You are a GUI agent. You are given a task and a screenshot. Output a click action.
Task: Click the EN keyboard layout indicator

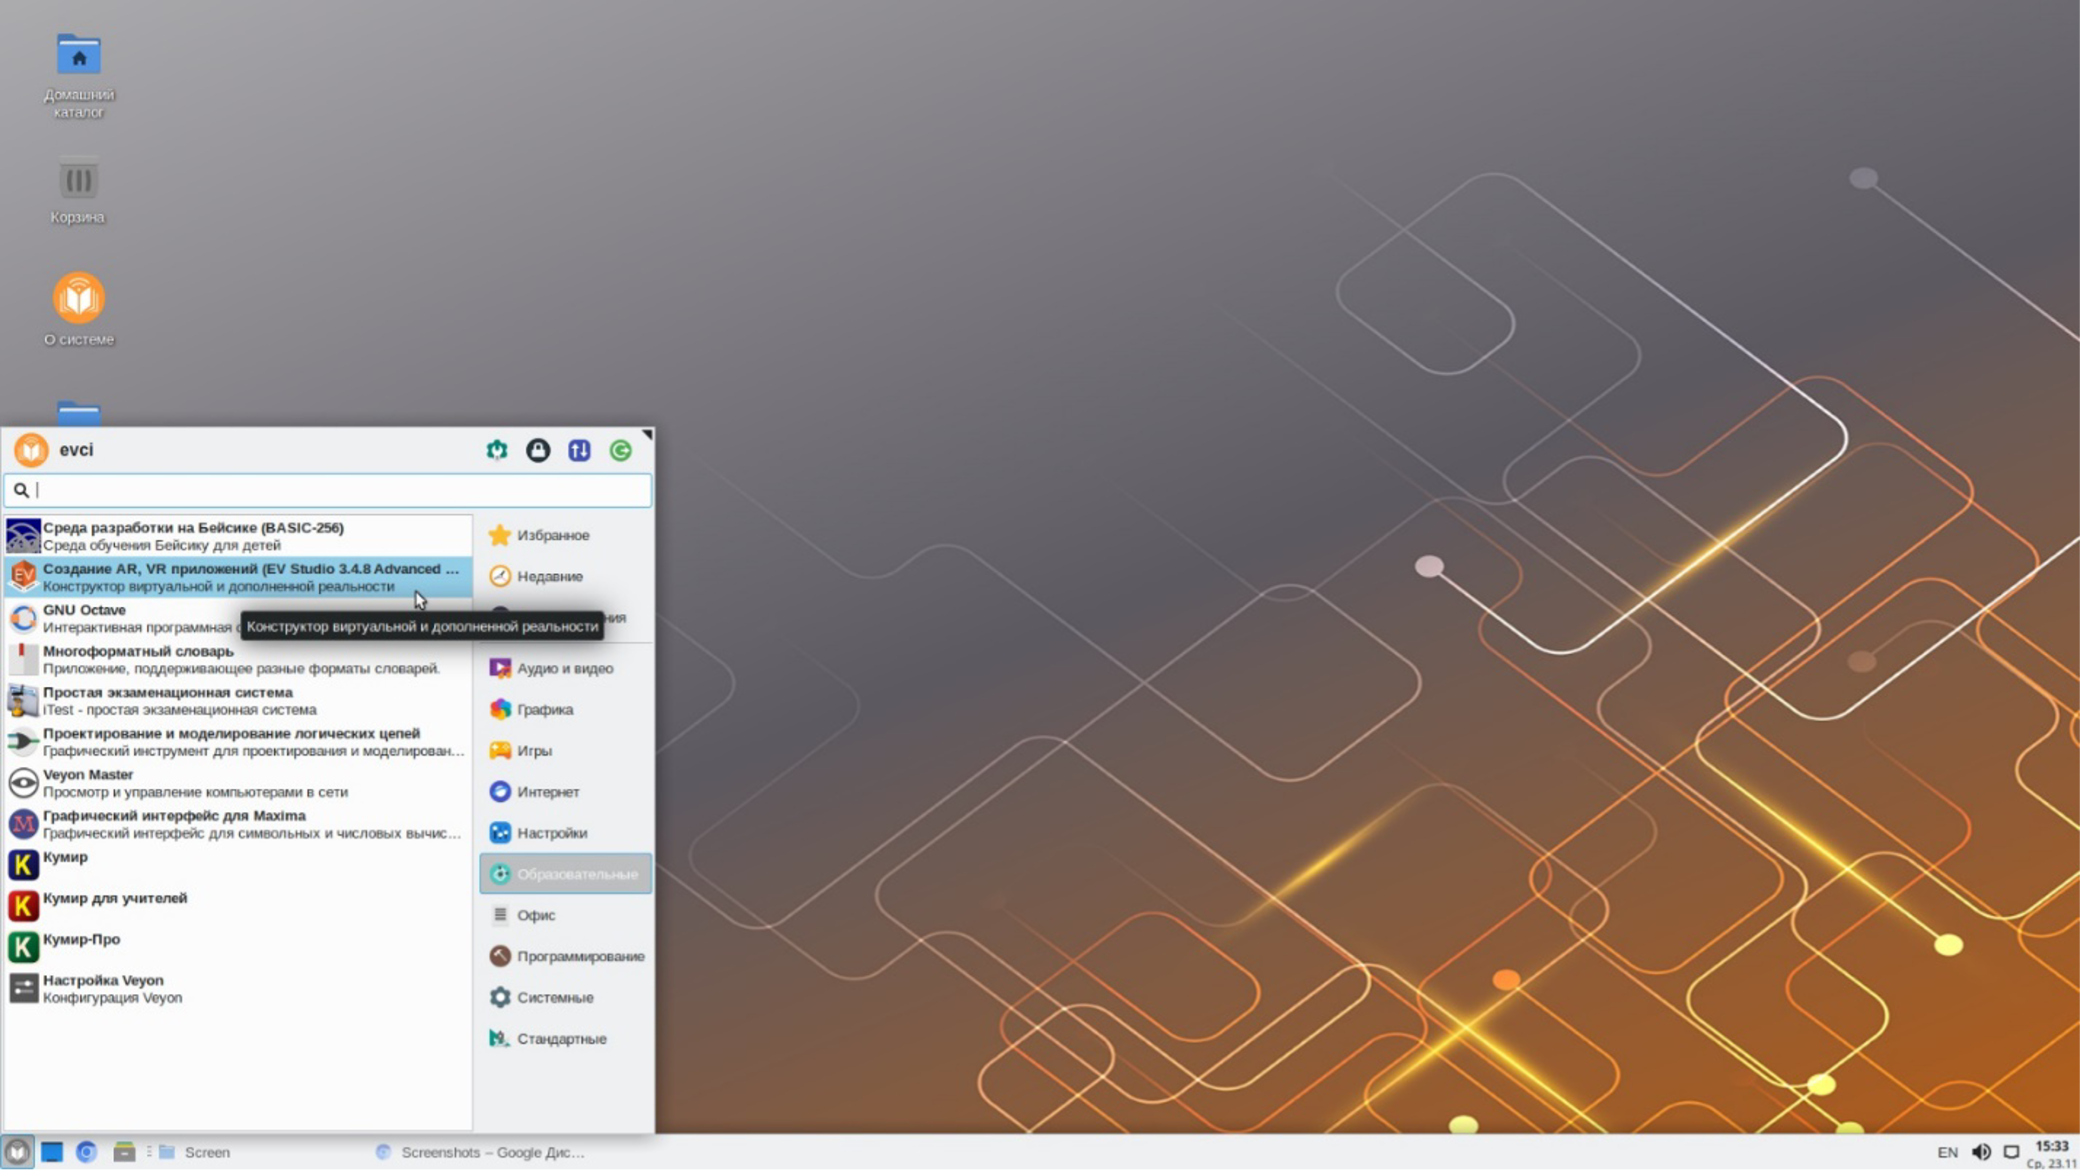click(1947, 1152)
